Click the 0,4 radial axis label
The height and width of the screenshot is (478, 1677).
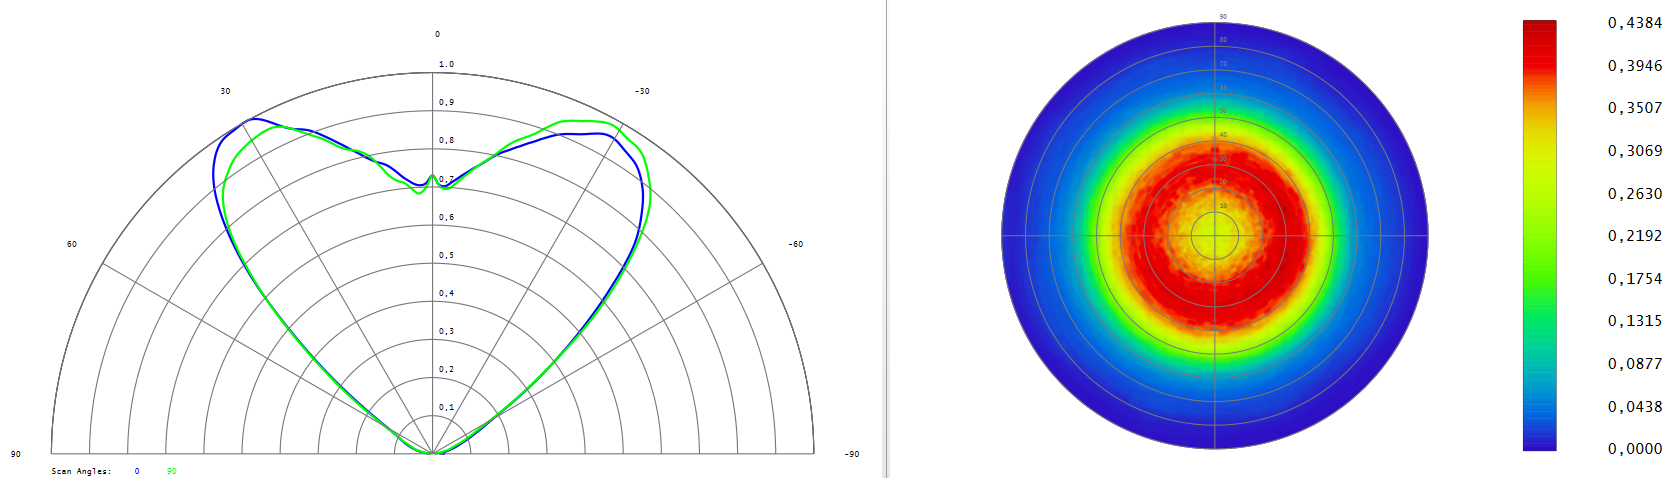pos(446,293)
